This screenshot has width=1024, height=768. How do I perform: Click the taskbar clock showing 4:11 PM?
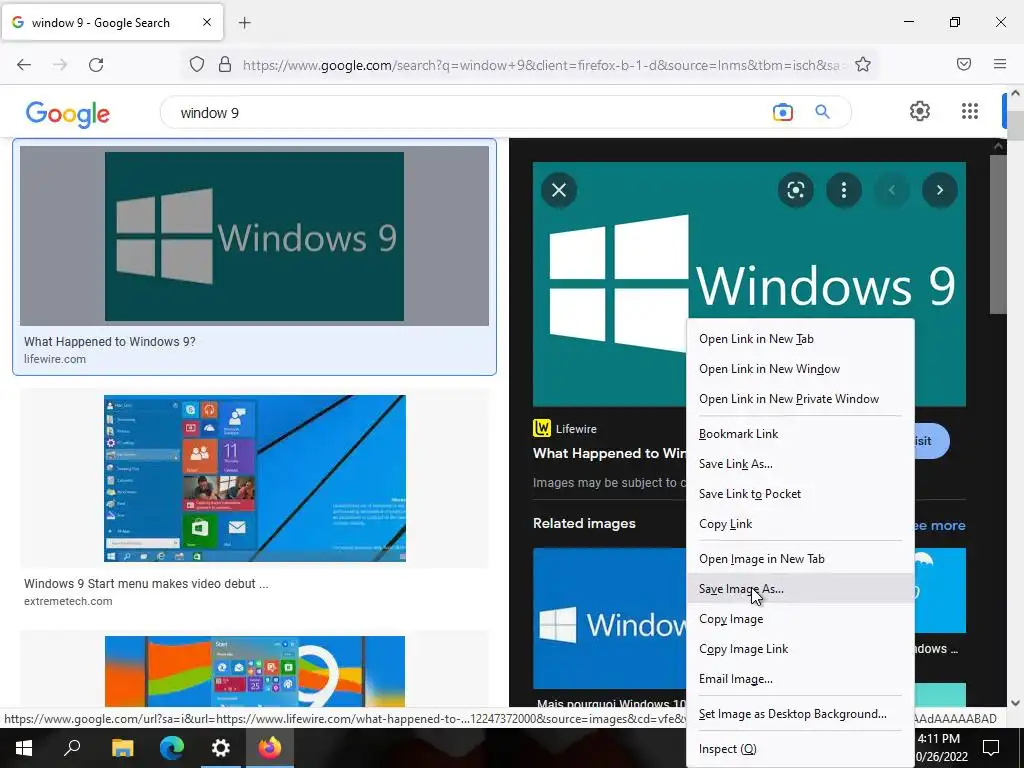938,739
